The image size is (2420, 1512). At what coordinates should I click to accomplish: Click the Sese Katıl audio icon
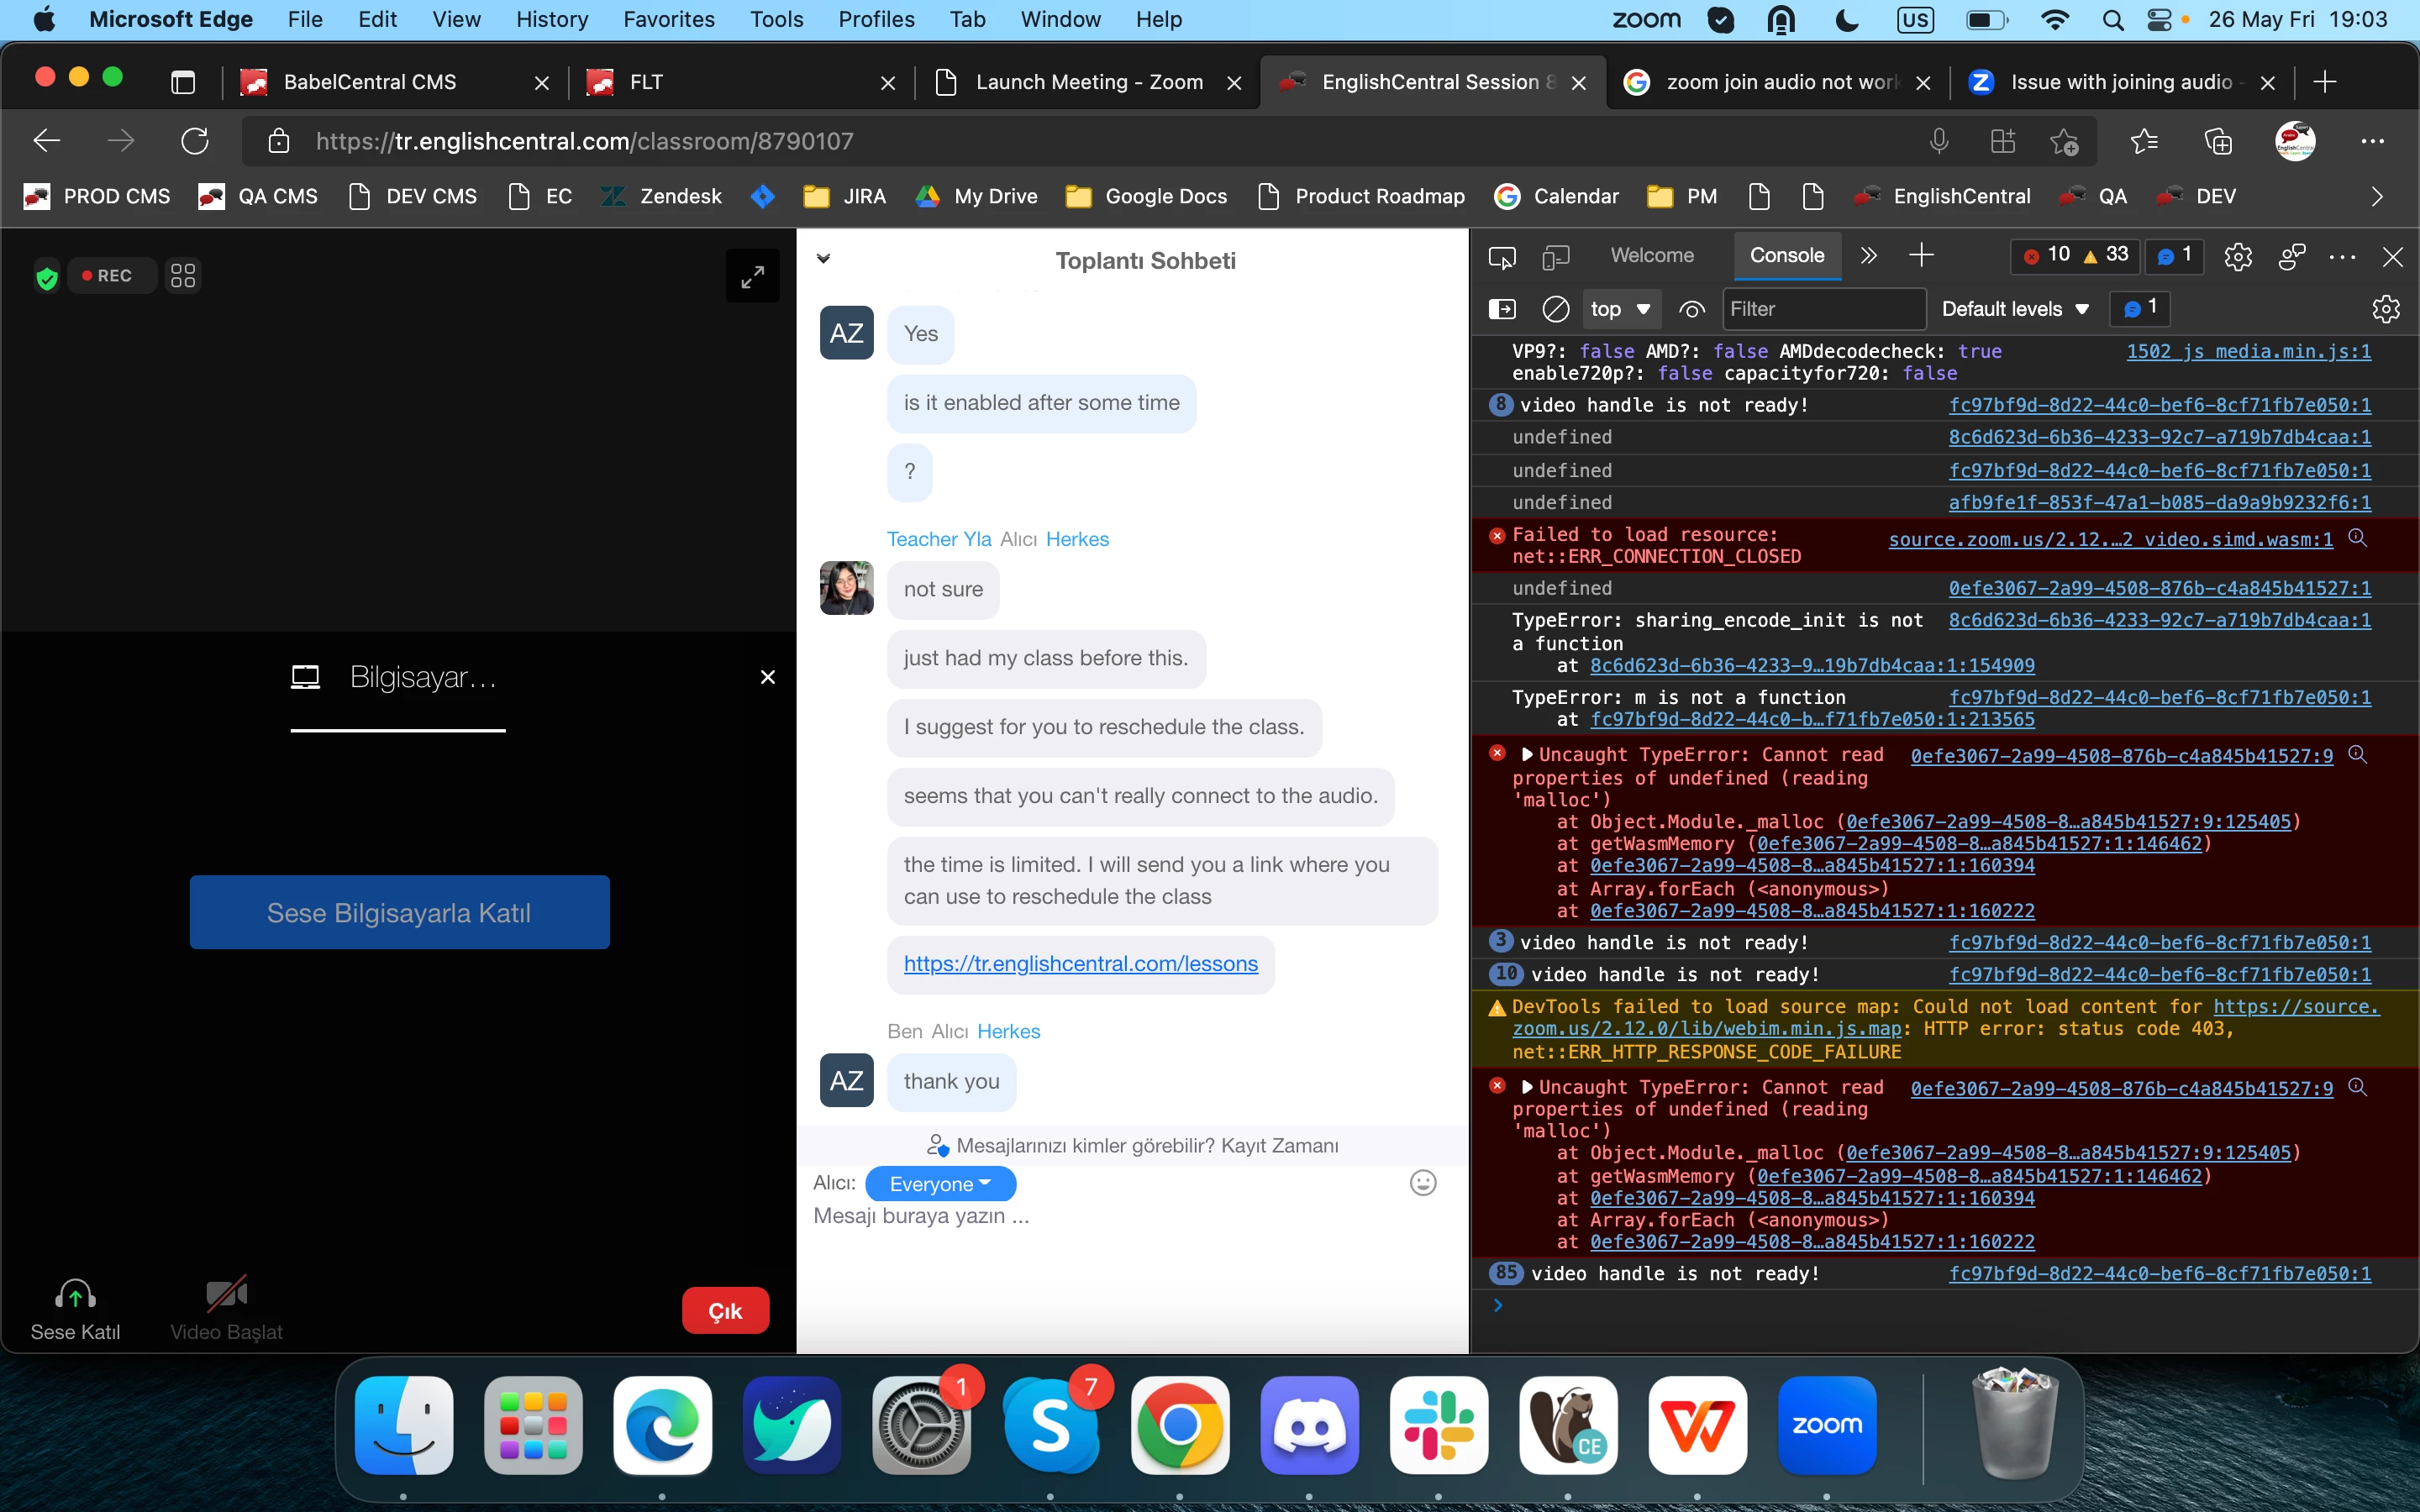point(75,1295)
